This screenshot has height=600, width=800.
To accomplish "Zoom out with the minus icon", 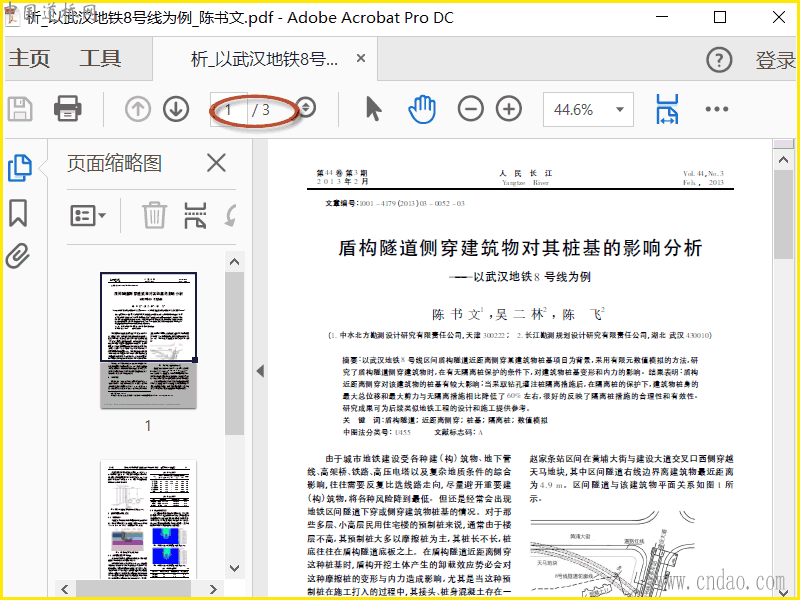I will [x=470, y=109].
